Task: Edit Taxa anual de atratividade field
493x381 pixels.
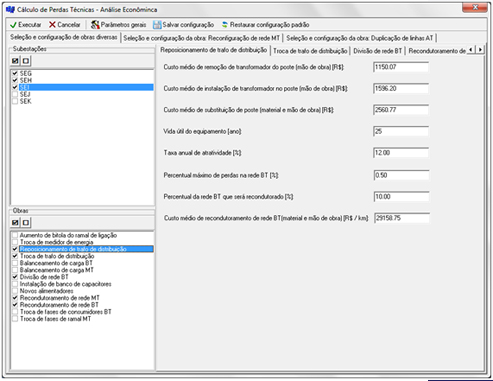Action: (401, 153)
